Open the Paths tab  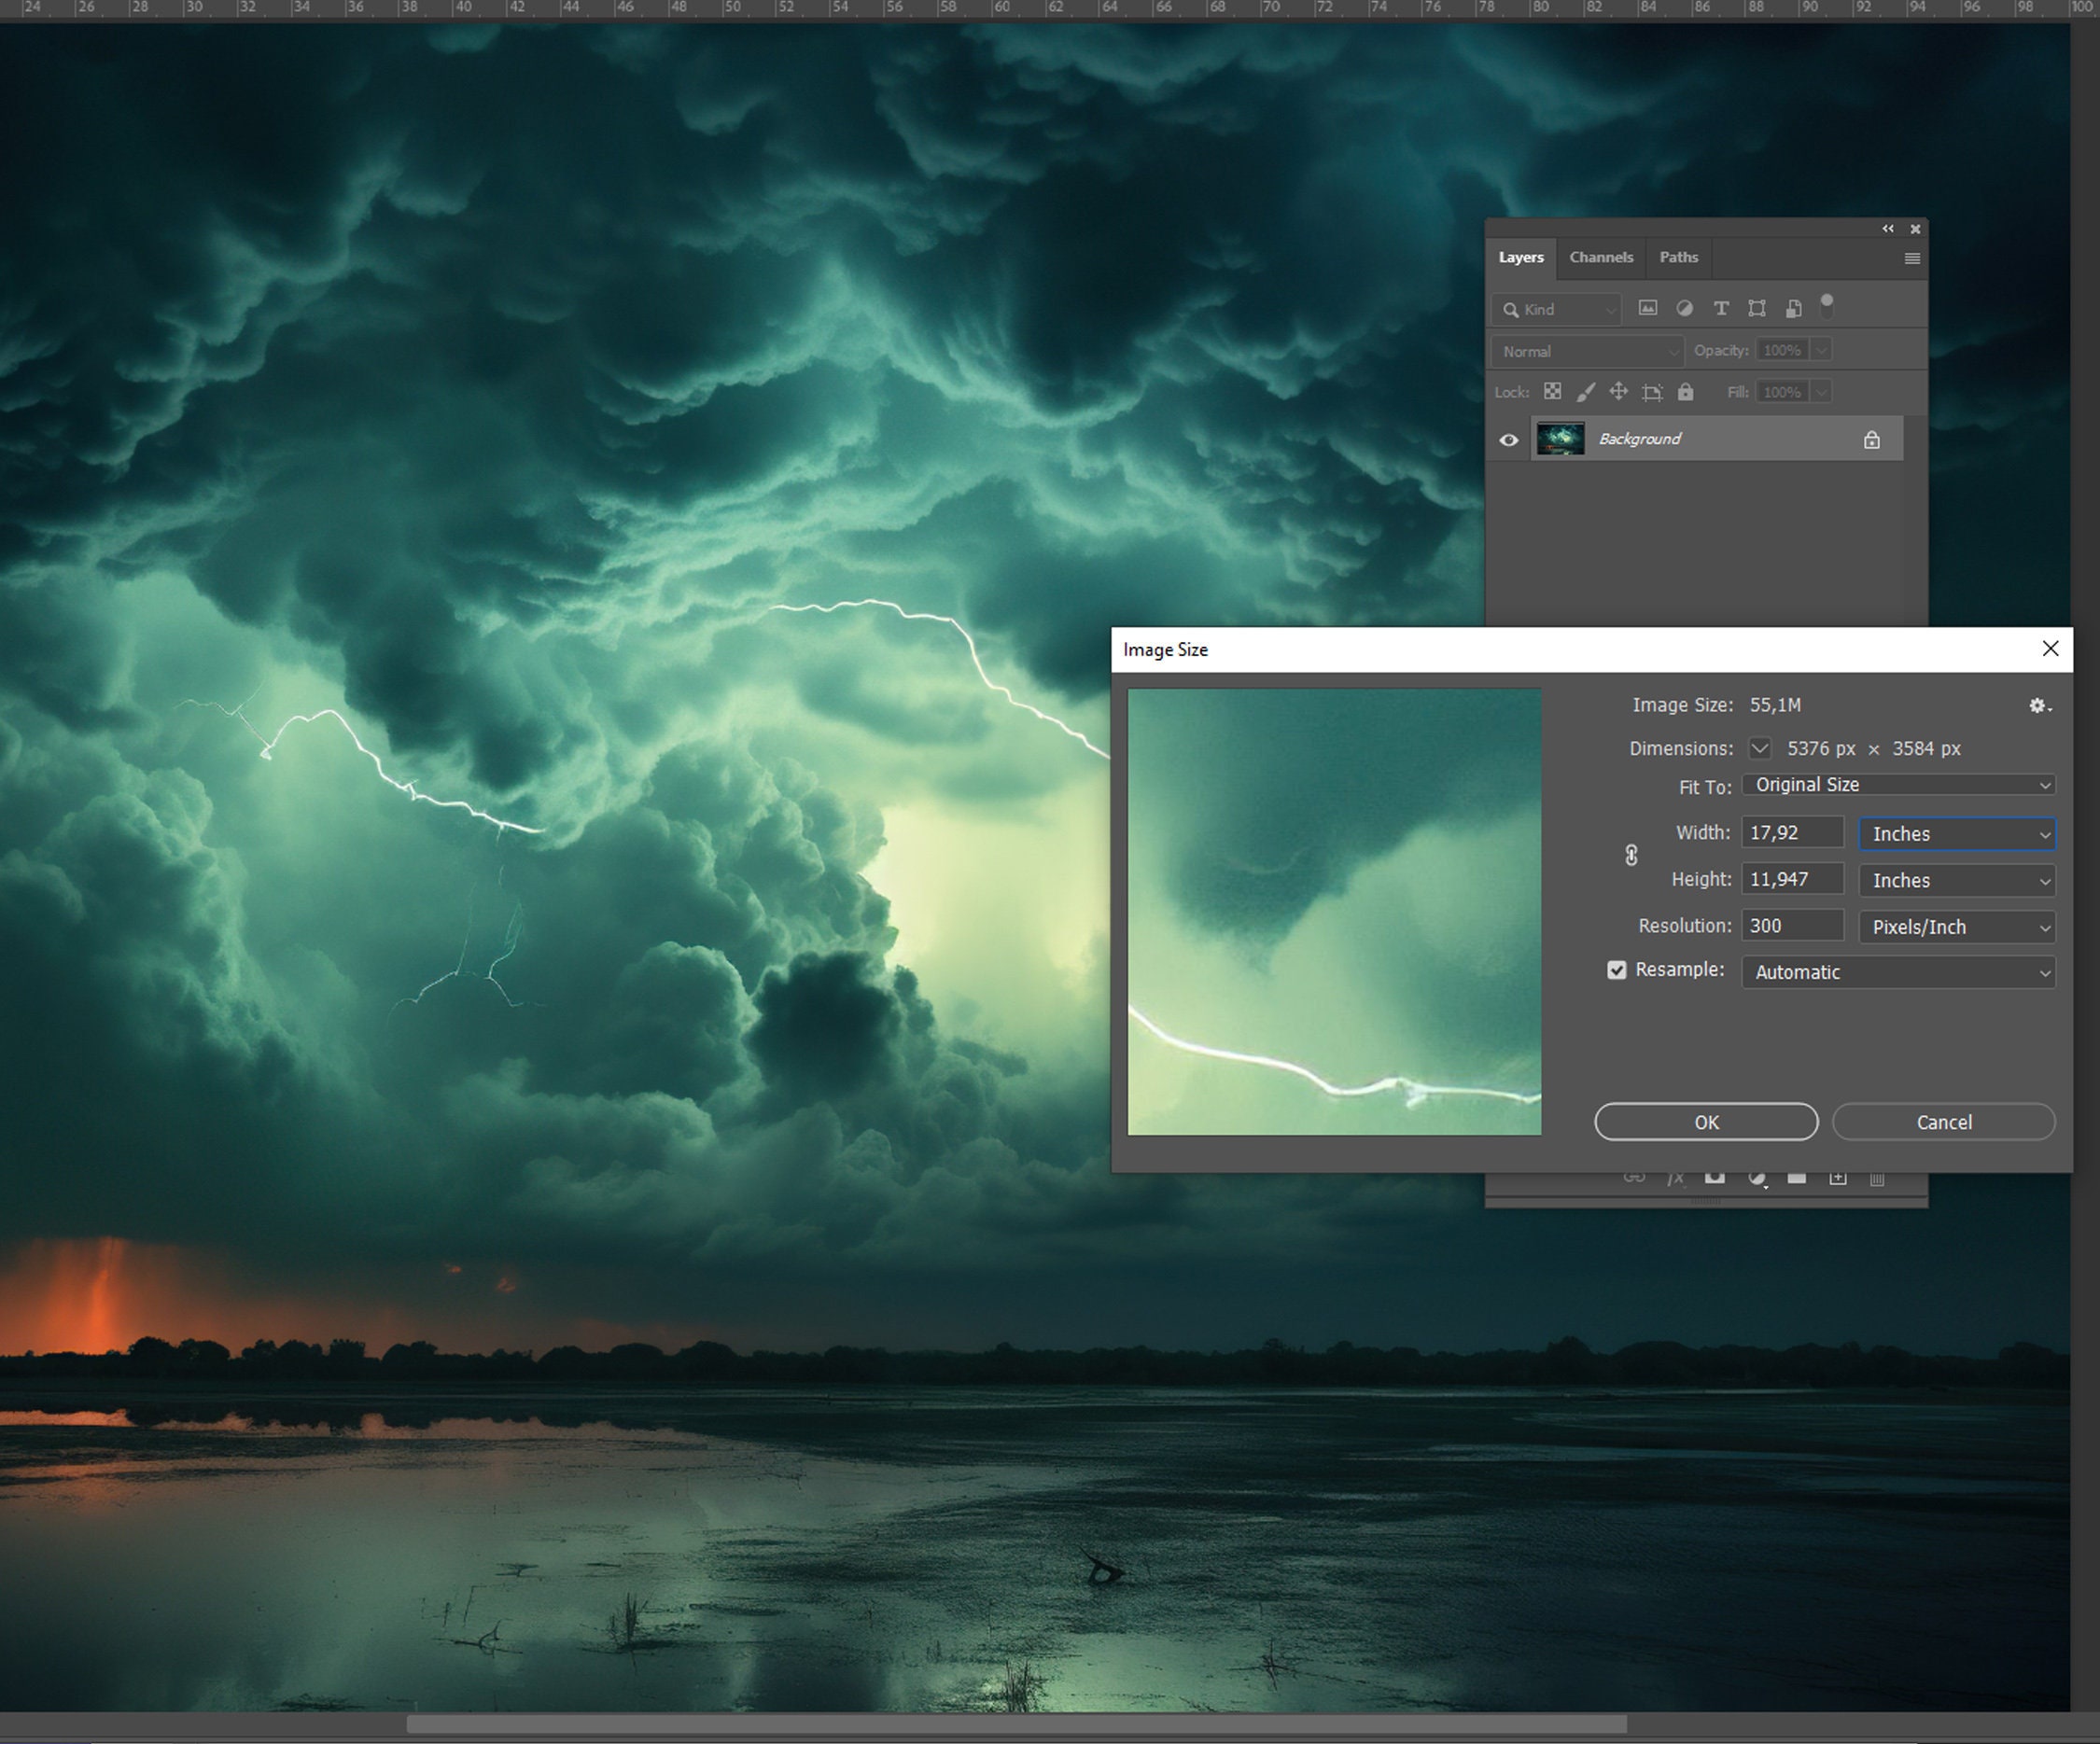(1678, 257)
